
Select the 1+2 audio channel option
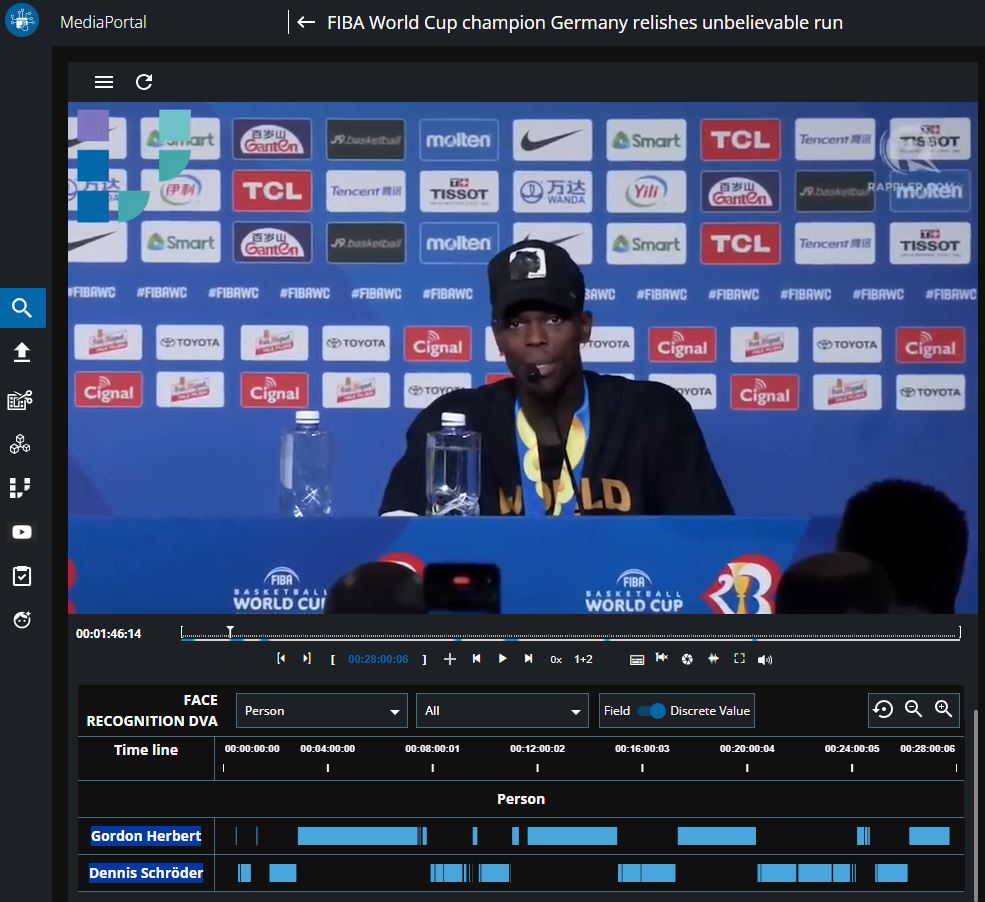coord(583,660)
